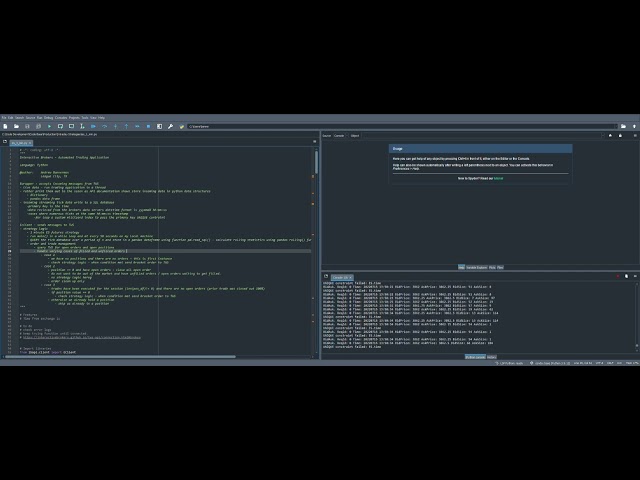Click the Help Object input field
Viewport: 640px width, 480px height.
(482, 136)
